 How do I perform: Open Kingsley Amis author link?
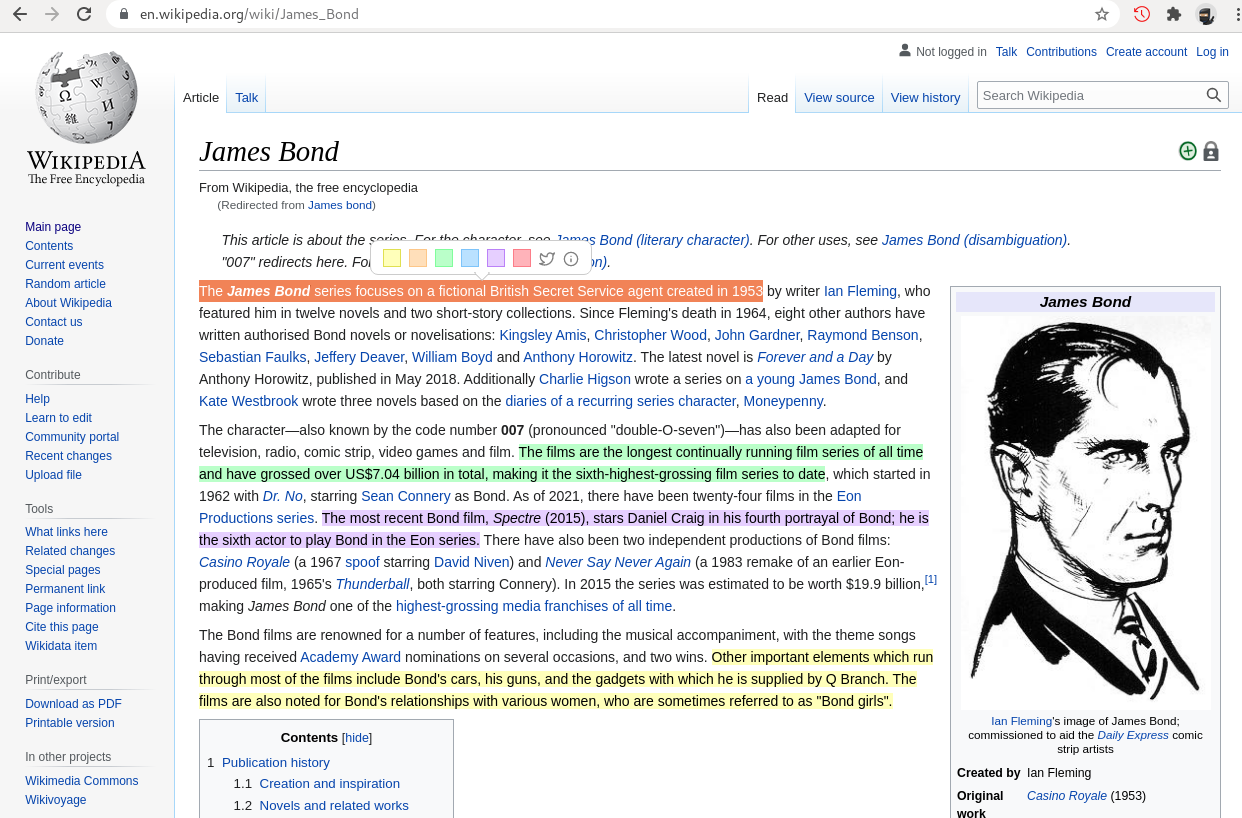click(x=543, y=335)
